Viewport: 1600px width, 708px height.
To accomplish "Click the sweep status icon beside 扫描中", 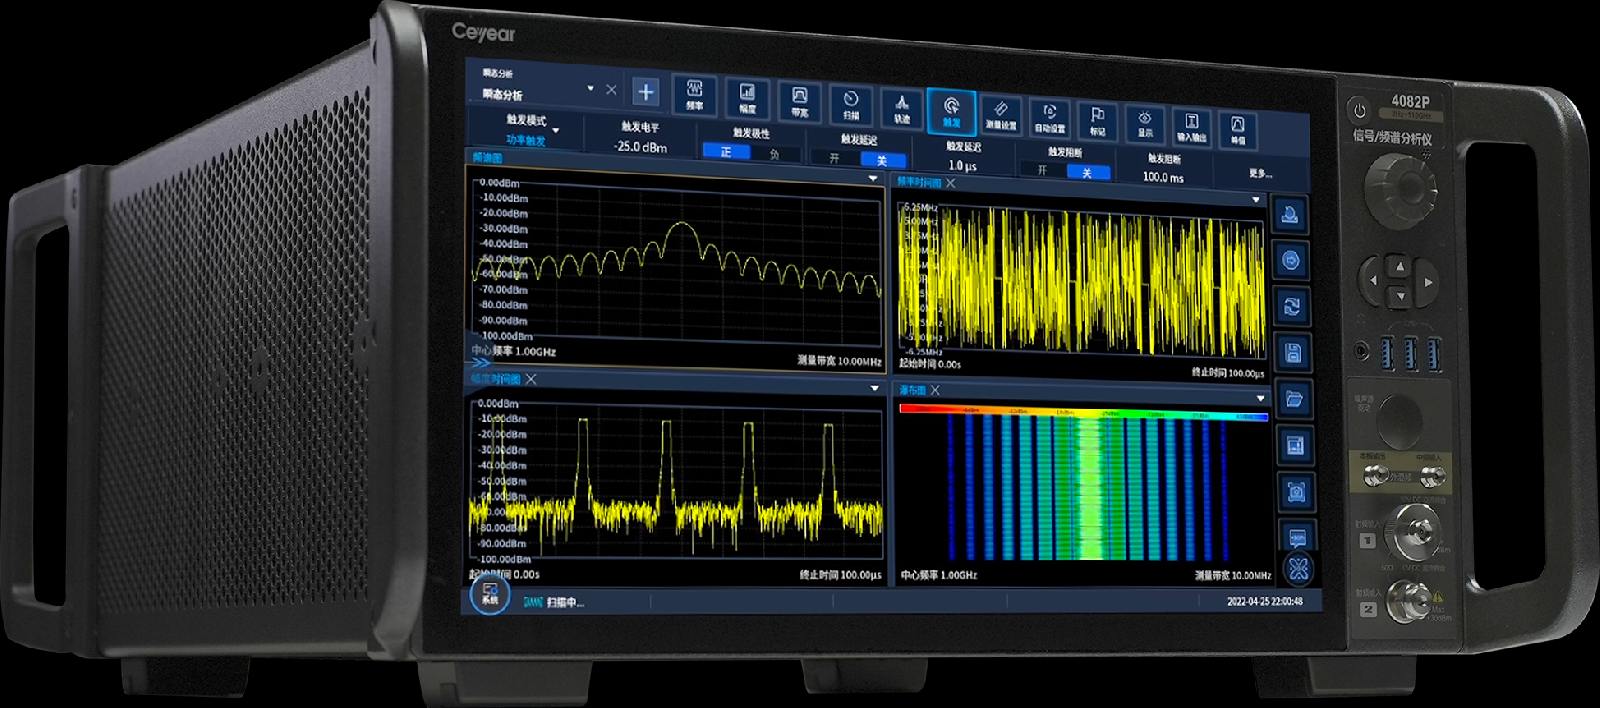I will point(532,602).
